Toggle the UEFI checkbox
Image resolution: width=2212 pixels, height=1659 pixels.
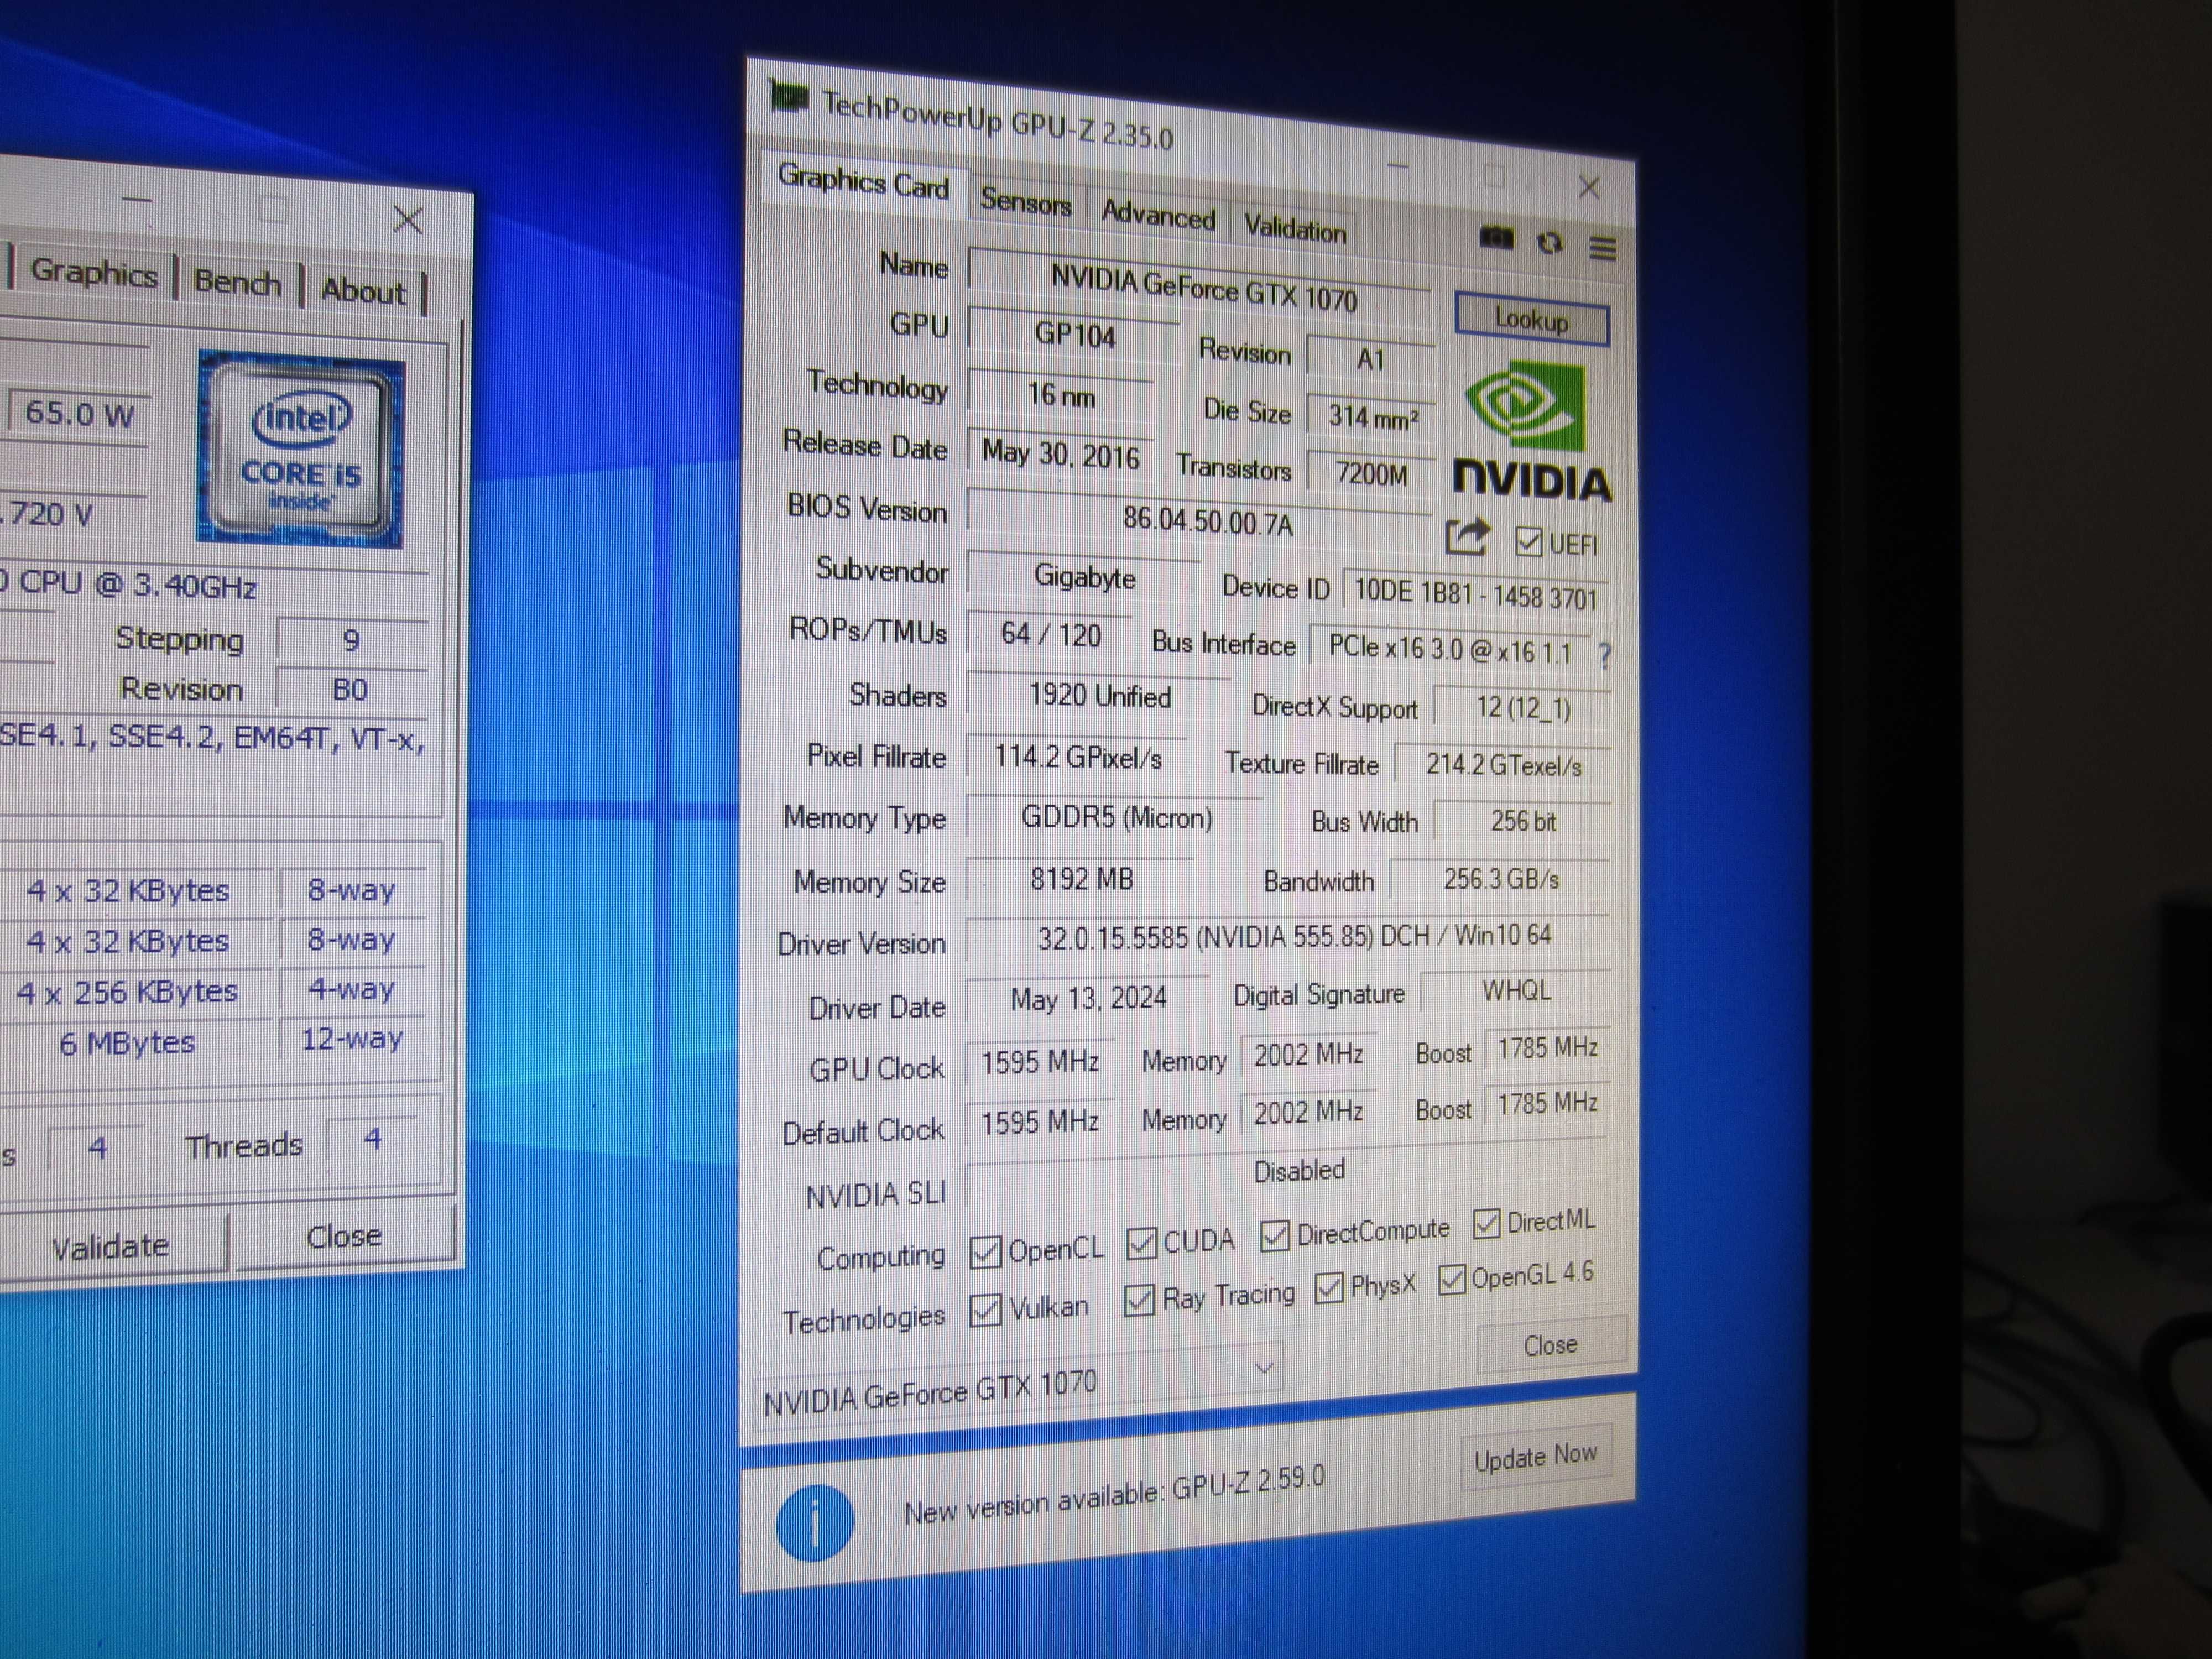(x=1528, y=541)
